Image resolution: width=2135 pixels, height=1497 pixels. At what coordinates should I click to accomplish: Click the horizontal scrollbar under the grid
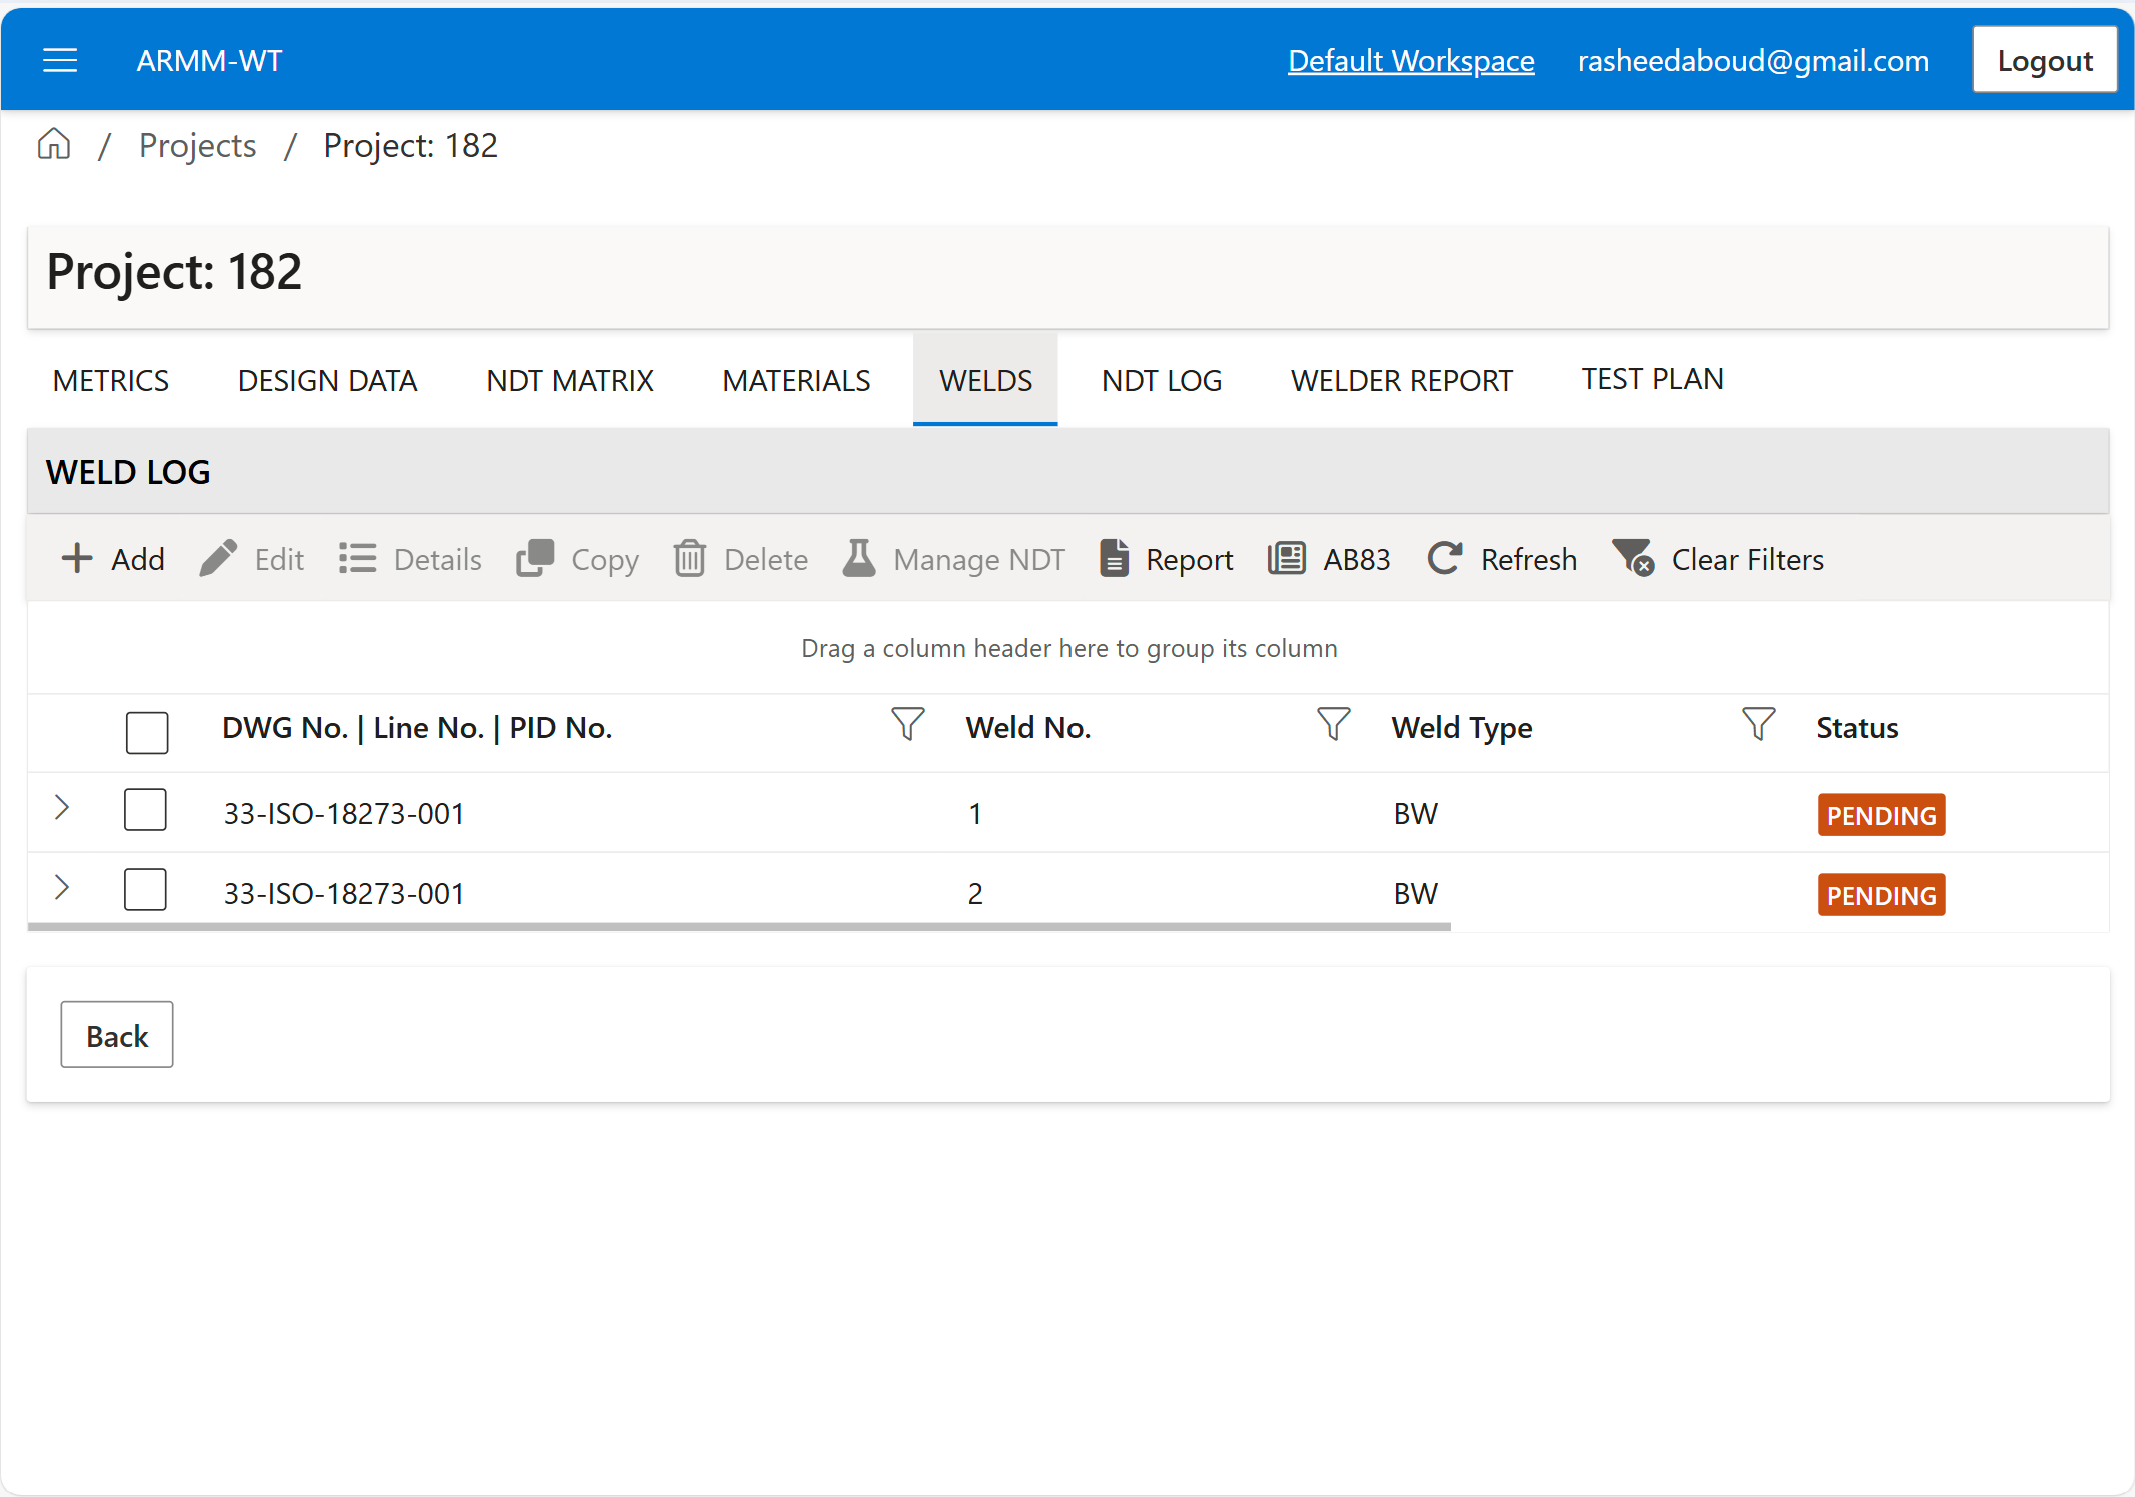click(739, 927)
